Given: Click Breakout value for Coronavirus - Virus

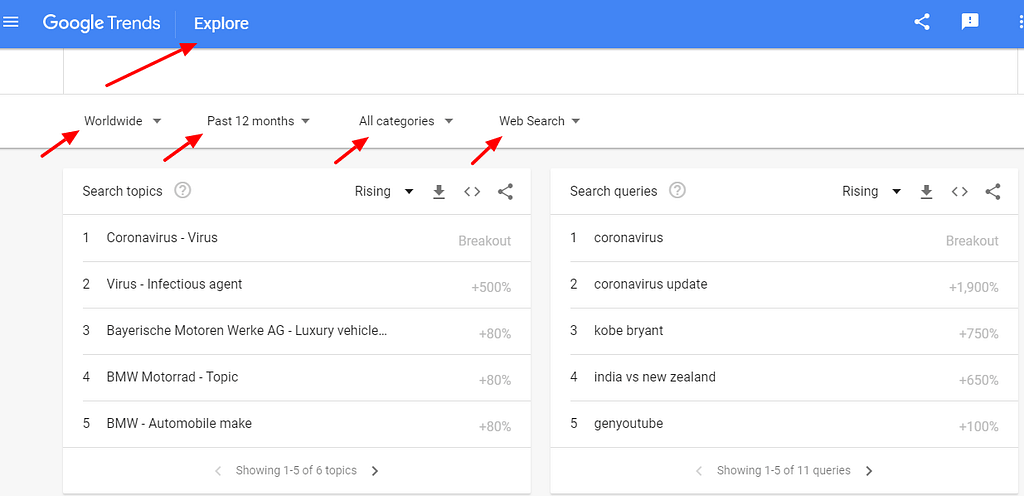Looking at the screenshot, I should click(485, 241).
